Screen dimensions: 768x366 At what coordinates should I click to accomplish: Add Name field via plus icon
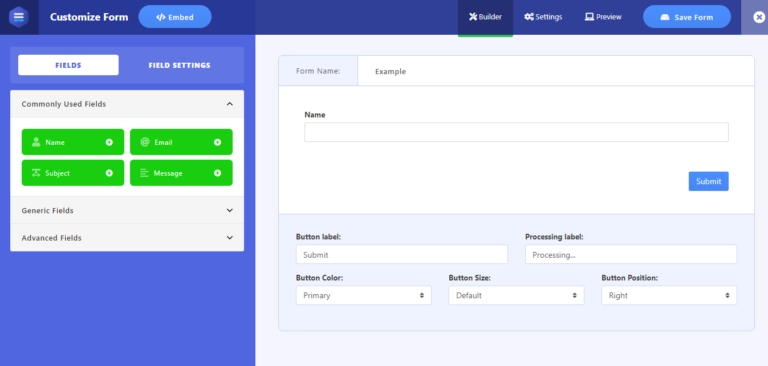[109, 142]
